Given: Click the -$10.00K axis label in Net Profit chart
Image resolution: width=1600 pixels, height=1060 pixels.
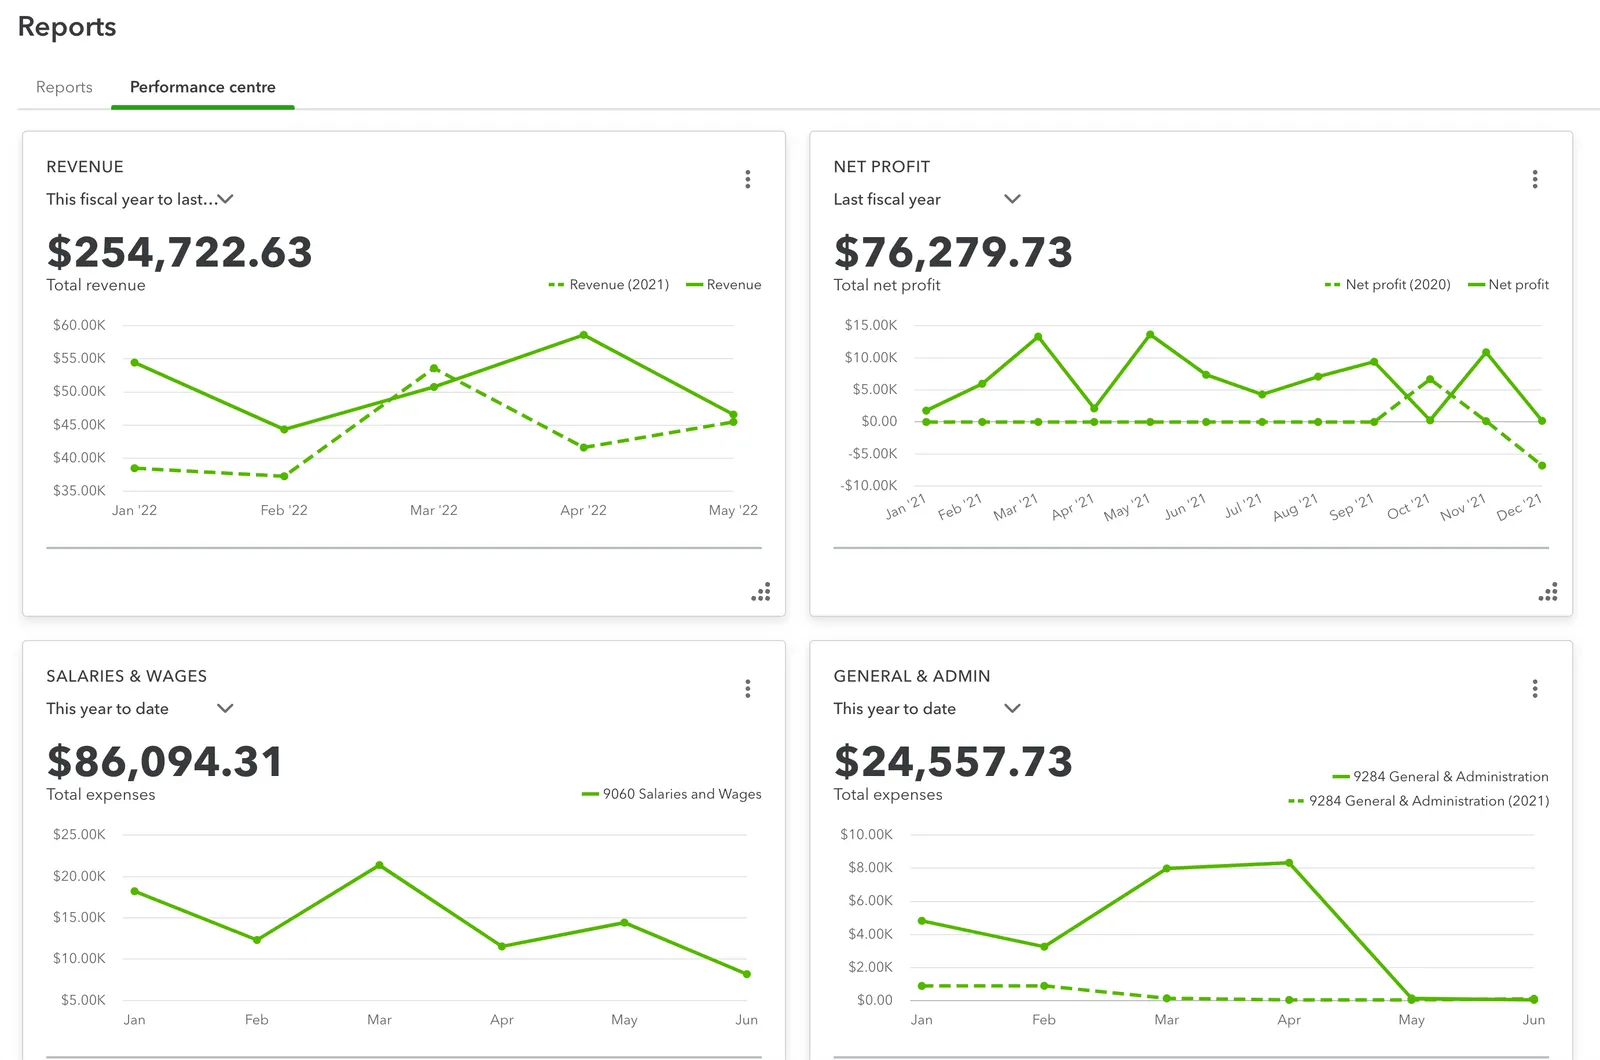Looking at the screenshot, I should (869, 485).
